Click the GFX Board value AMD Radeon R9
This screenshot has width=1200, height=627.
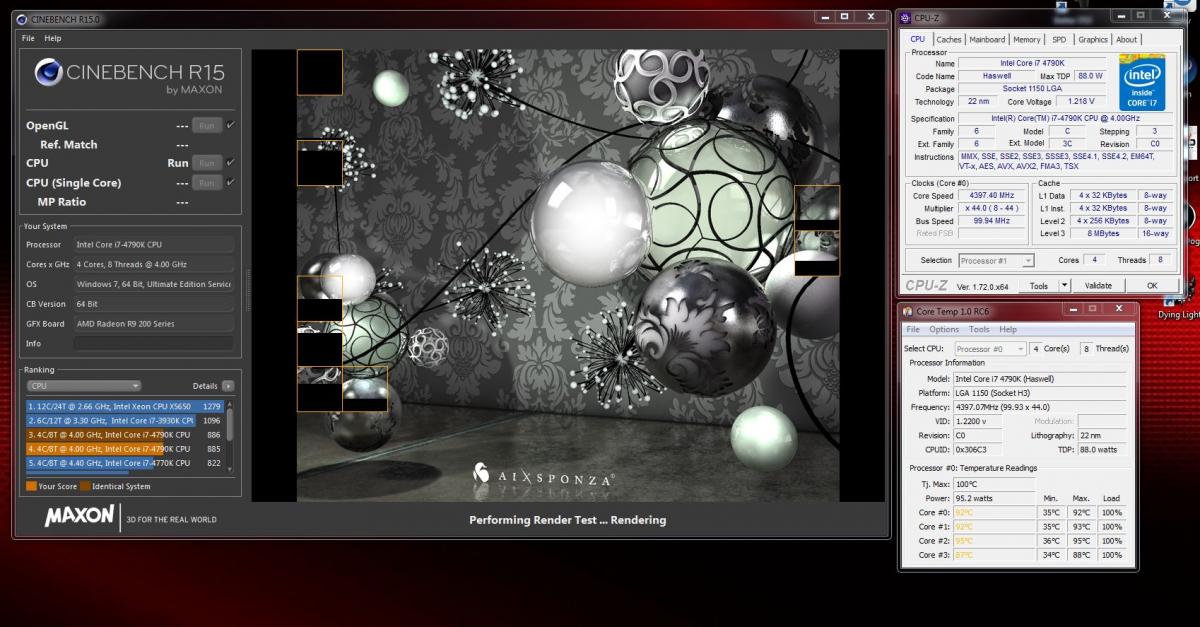coord(153,324)
